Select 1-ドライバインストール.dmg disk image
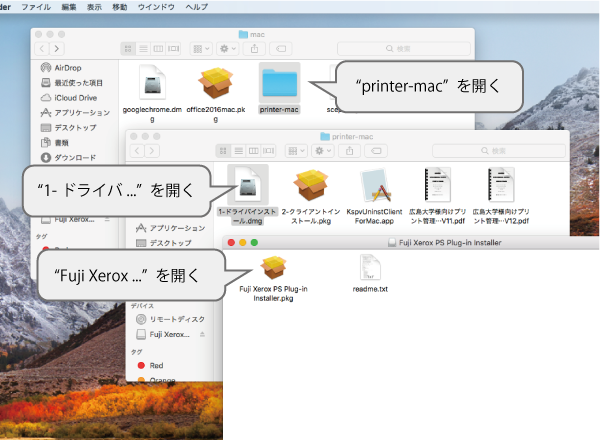Viewport: 600px width, 440px height. click(x=248, y=185)
